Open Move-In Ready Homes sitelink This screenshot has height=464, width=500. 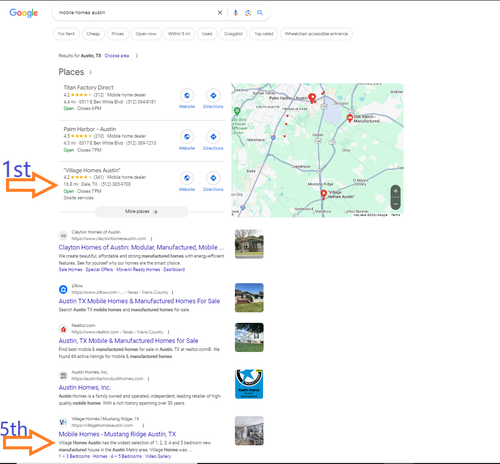point(138,270)
